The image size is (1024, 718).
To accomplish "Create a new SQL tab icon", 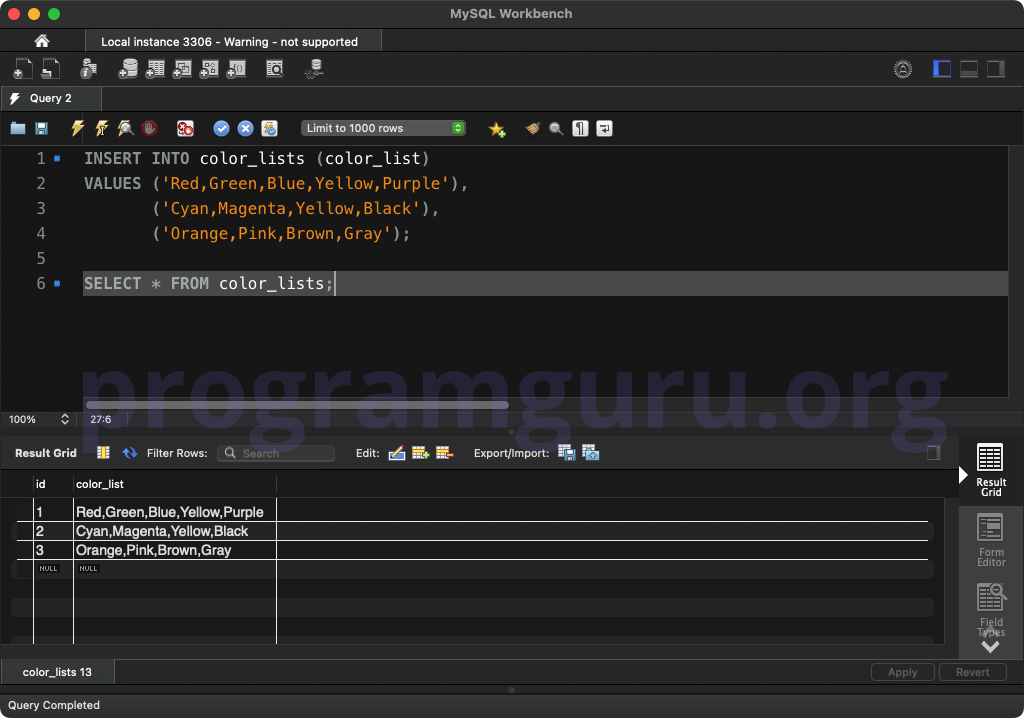I will (x=23, y=69).
